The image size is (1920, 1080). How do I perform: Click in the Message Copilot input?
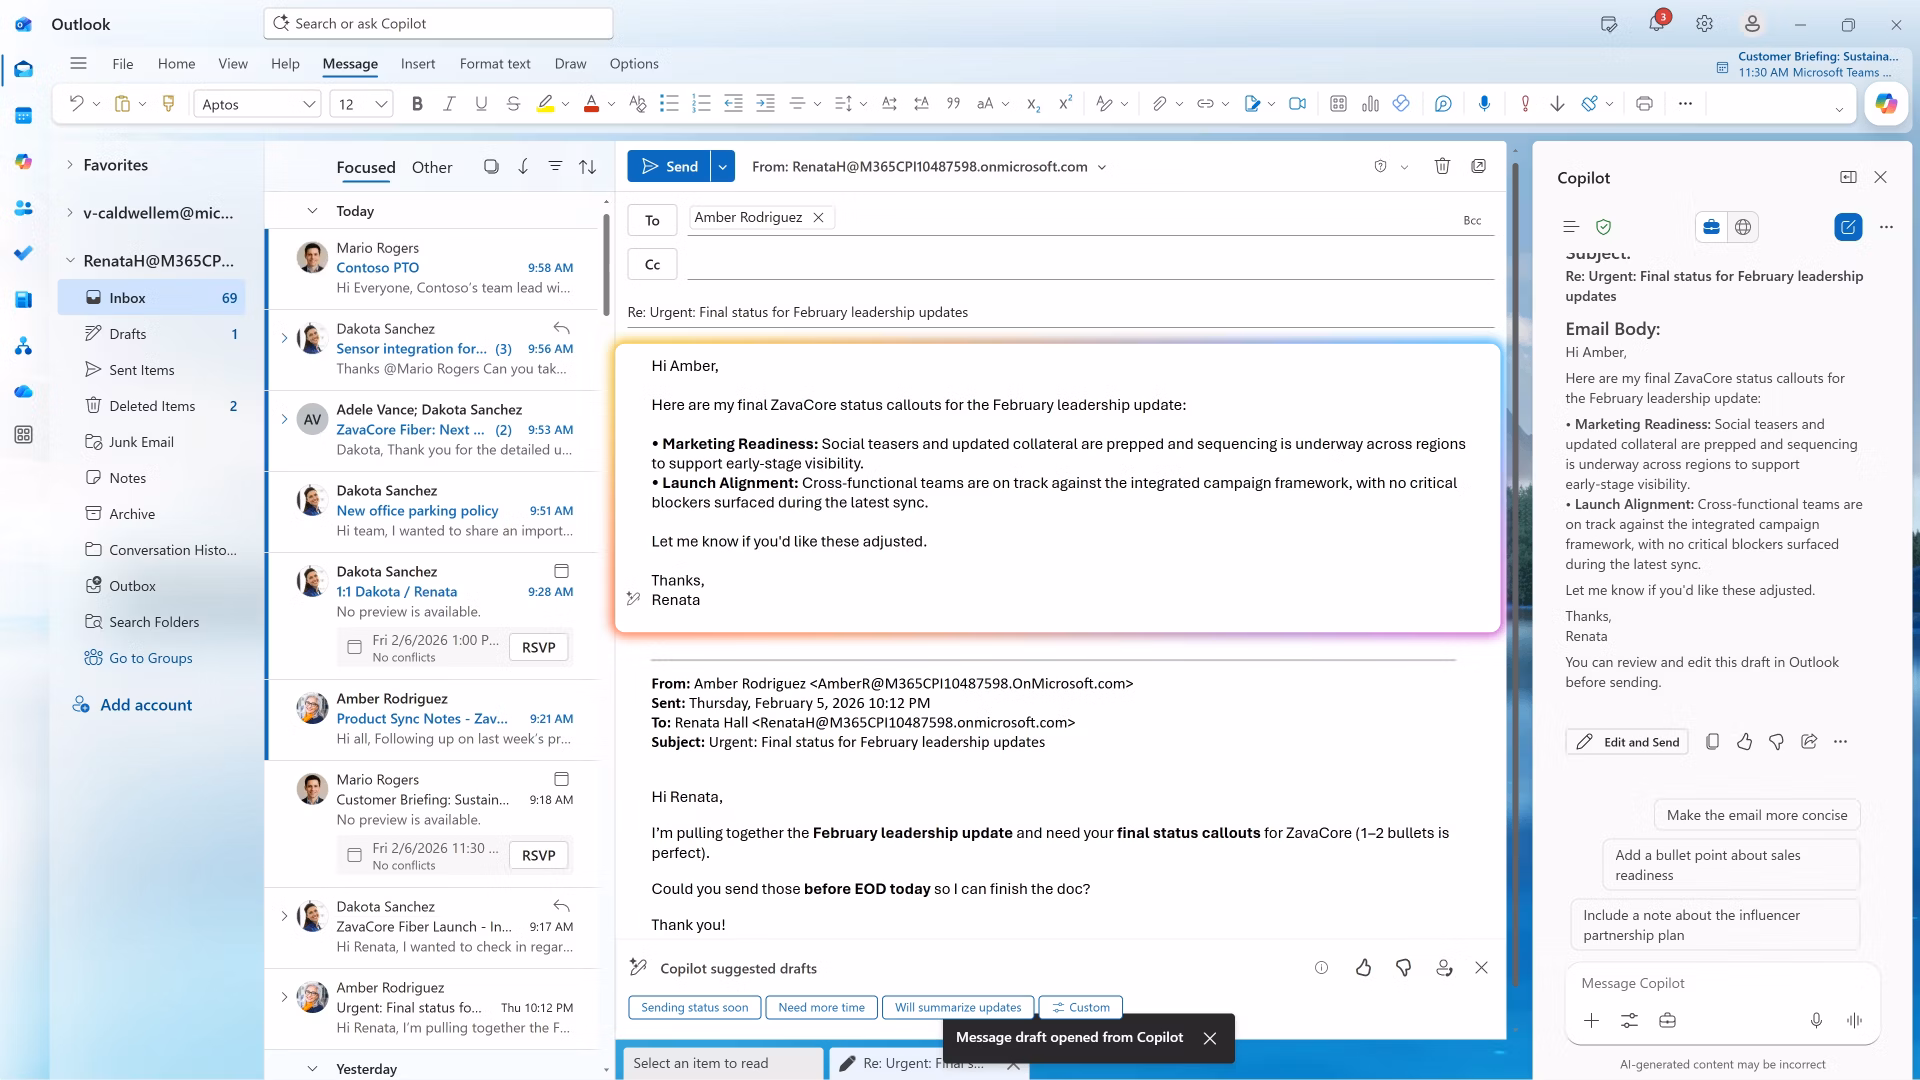(x=1722, y=984)
